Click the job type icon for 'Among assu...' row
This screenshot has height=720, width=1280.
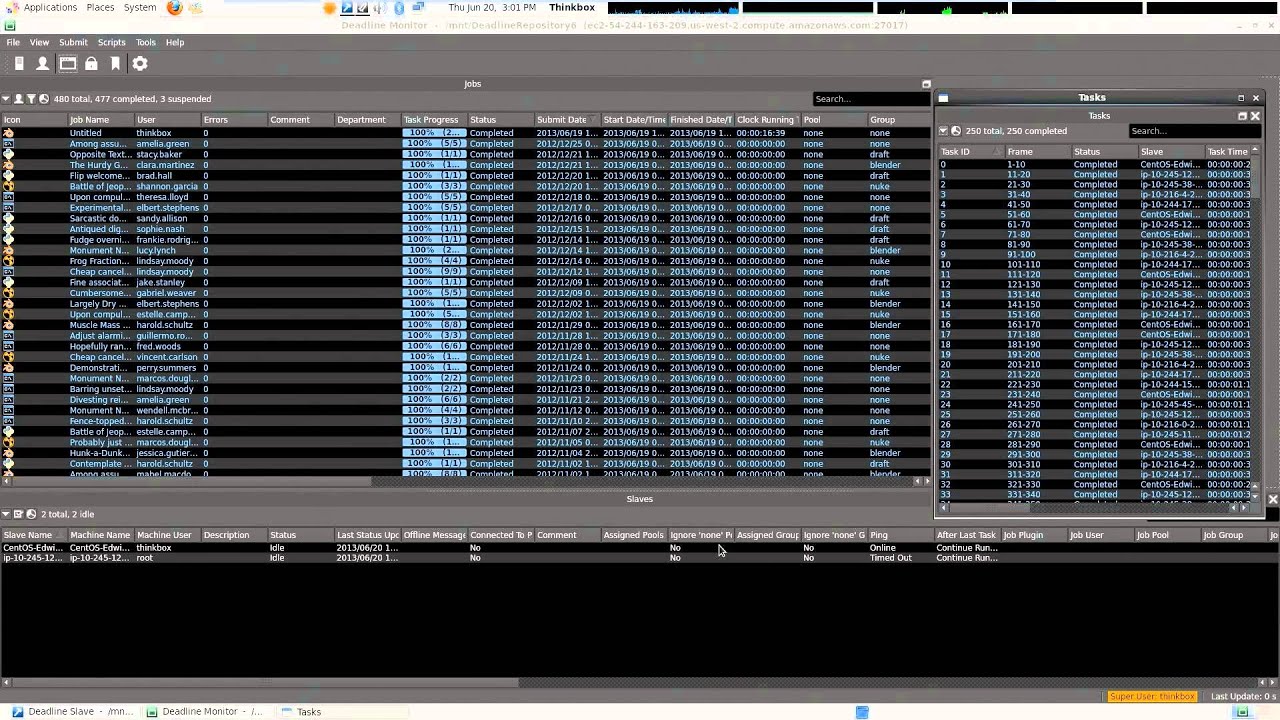(x=8, y=144)
